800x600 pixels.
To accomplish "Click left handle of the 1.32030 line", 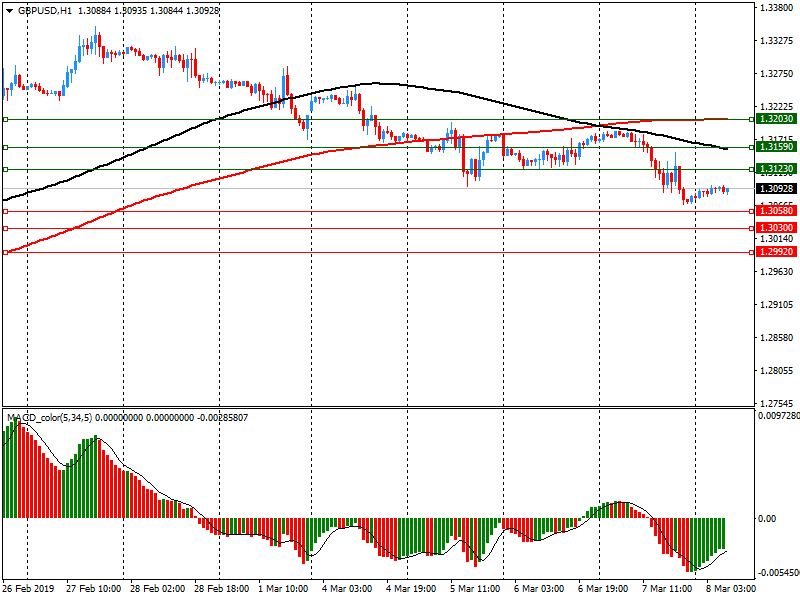I will pyautogui.click(x=6, y=119).
